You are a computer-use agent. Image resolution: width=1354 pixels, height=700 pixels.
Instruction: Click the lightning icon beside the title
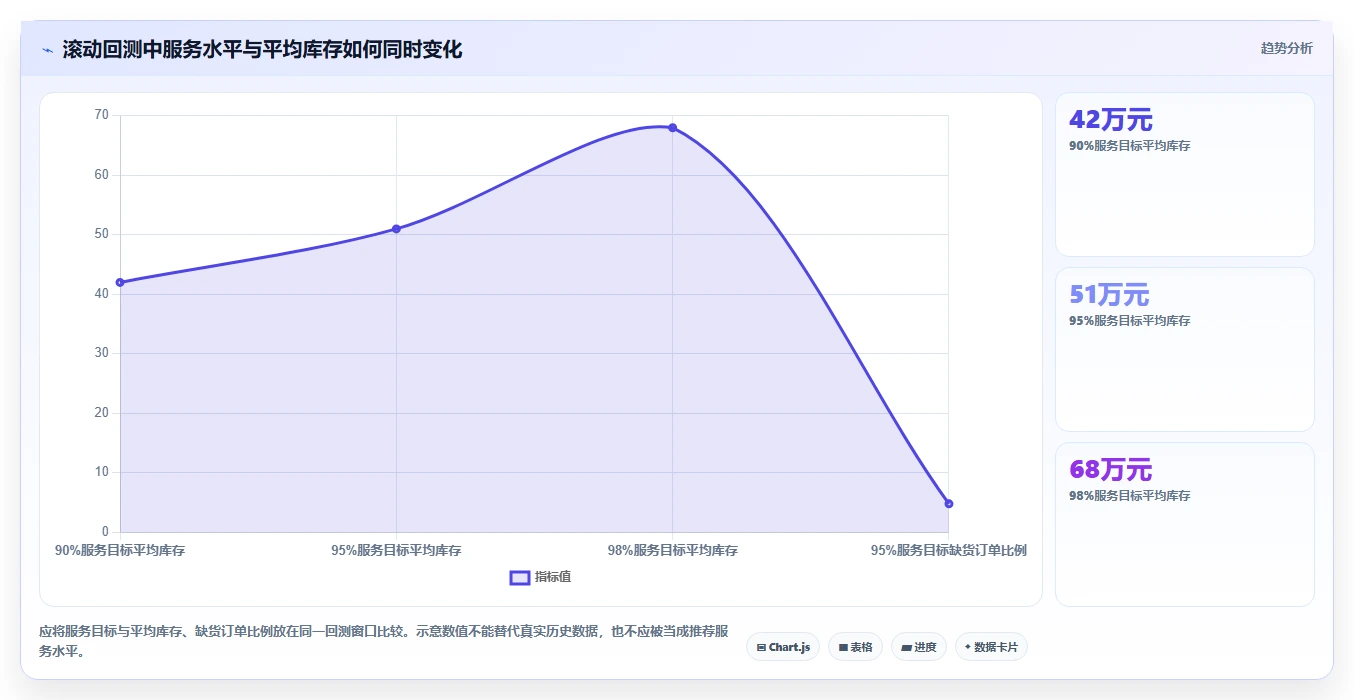[x=47, y=50]
